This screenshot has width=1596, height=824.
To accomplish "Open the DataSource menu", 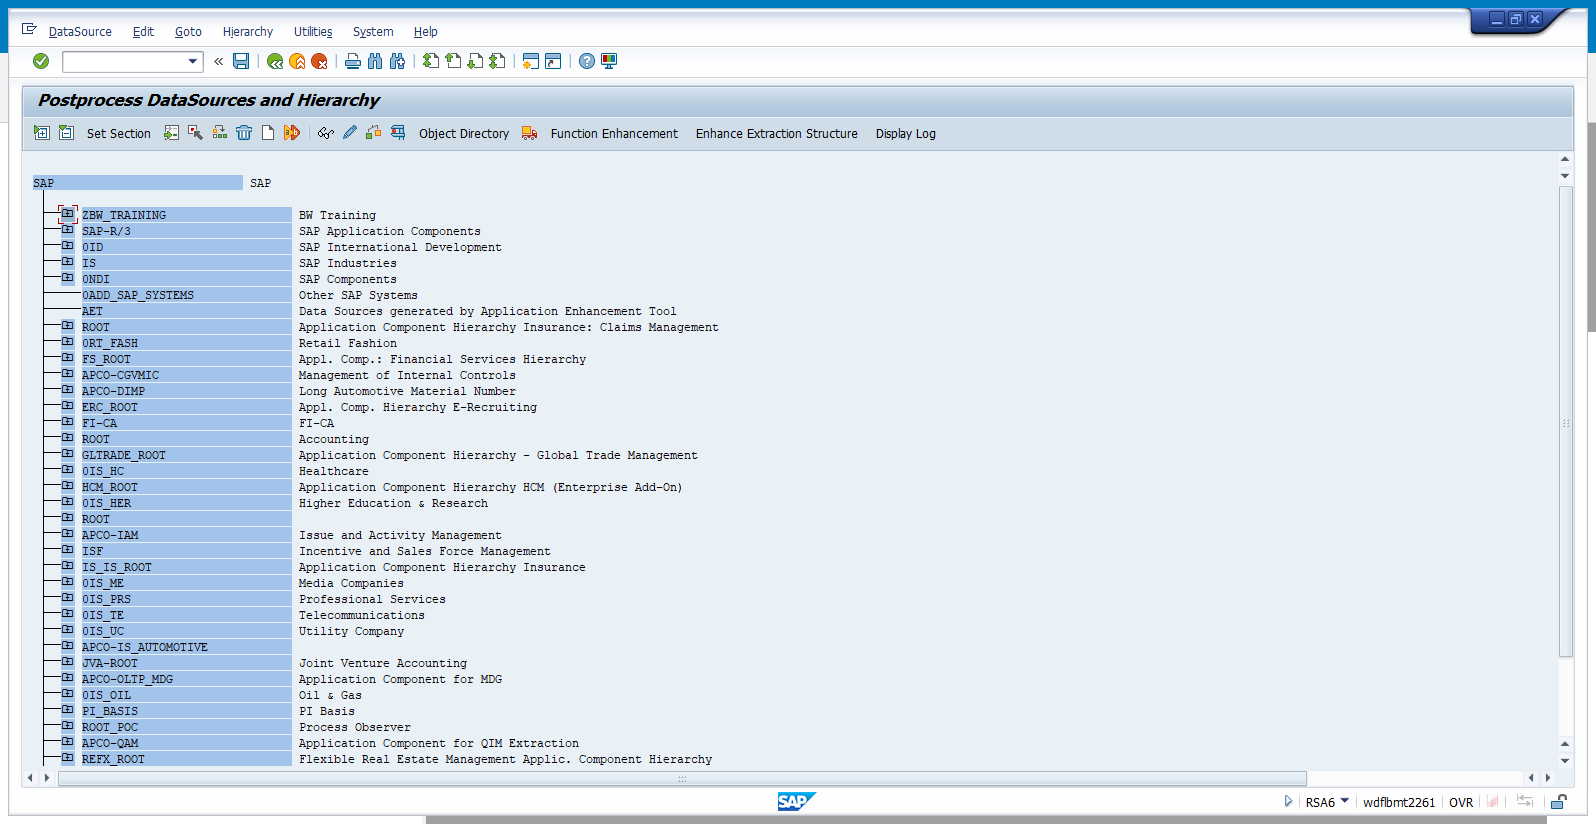I will pos(80,32).
